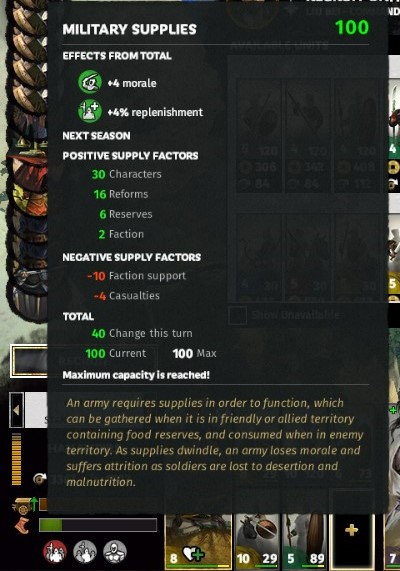Select the cavalry unit card showing 10 and 29
400x571 pixels.
pos(257,541)
